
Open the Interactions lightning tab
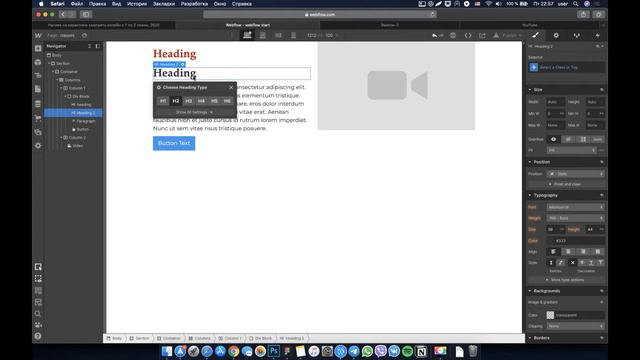(x=597, y=36)
